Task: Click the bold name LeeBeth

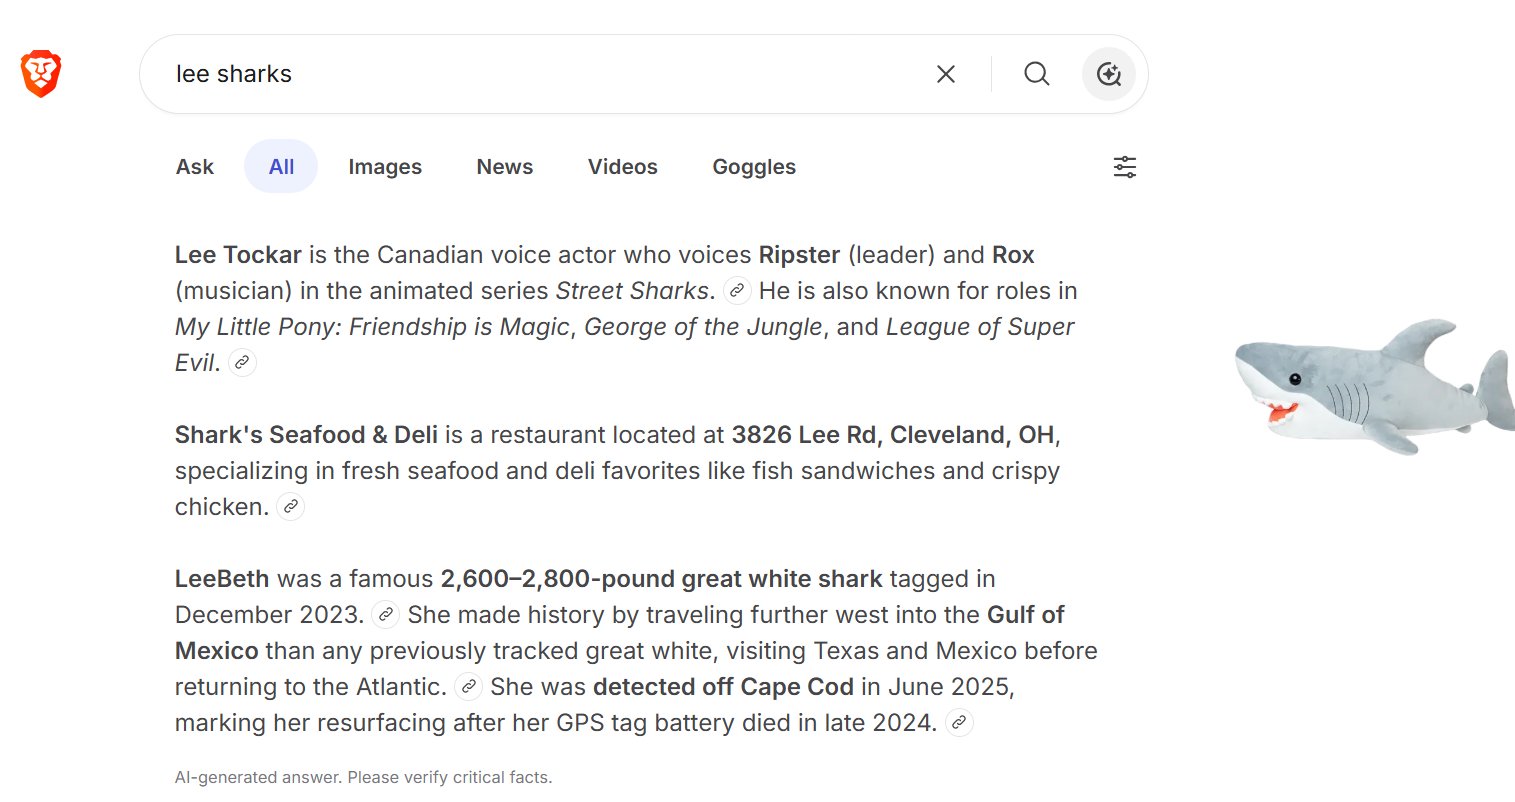Action: click(222, 579)
